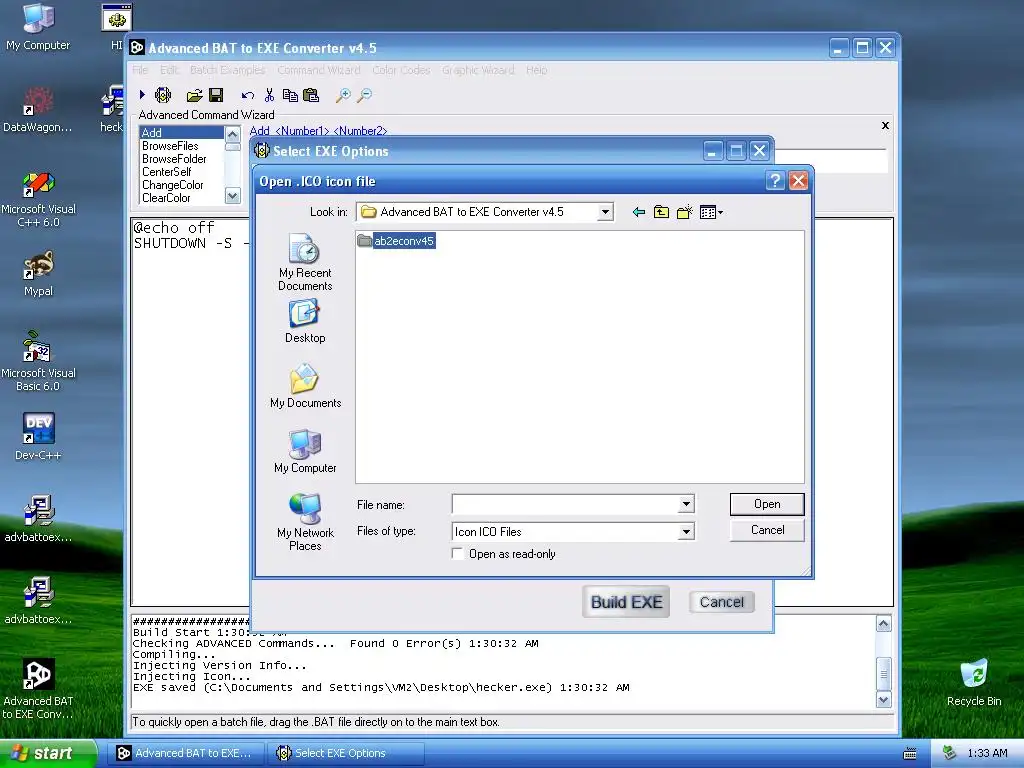This screenshot has height=768, width=1024.
Task: Click the Zoom out magnifier icon
Action: point(364,96)
